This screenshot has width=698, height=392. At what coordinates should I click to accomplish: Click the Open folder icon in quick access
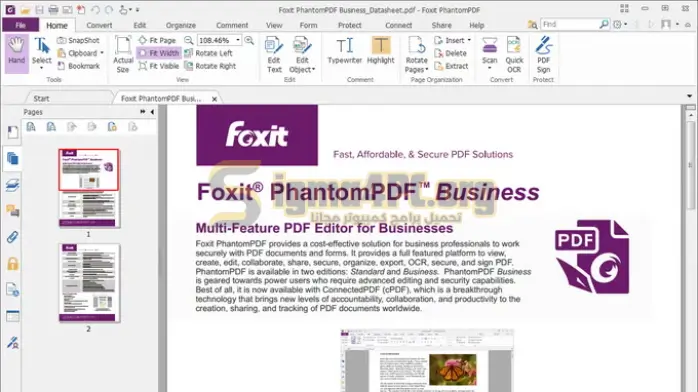click(x=25, y=9)
